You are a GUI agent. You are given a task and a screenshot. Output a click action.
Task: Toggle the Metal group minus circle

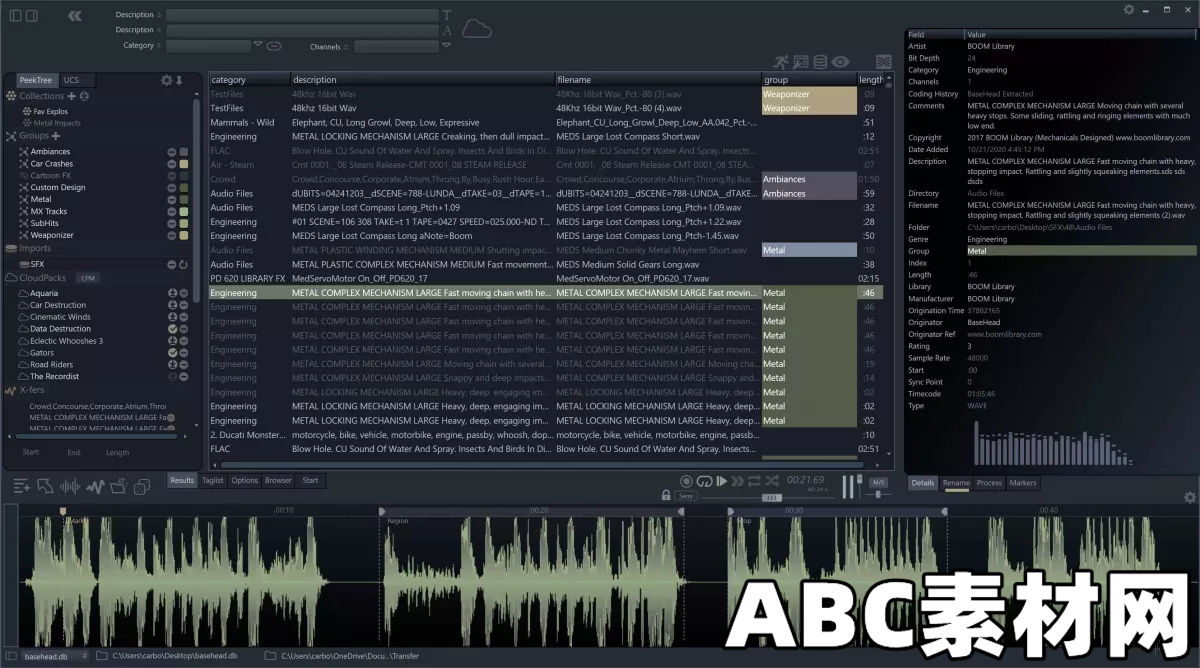pyautogui.click(x=171, y=200)
